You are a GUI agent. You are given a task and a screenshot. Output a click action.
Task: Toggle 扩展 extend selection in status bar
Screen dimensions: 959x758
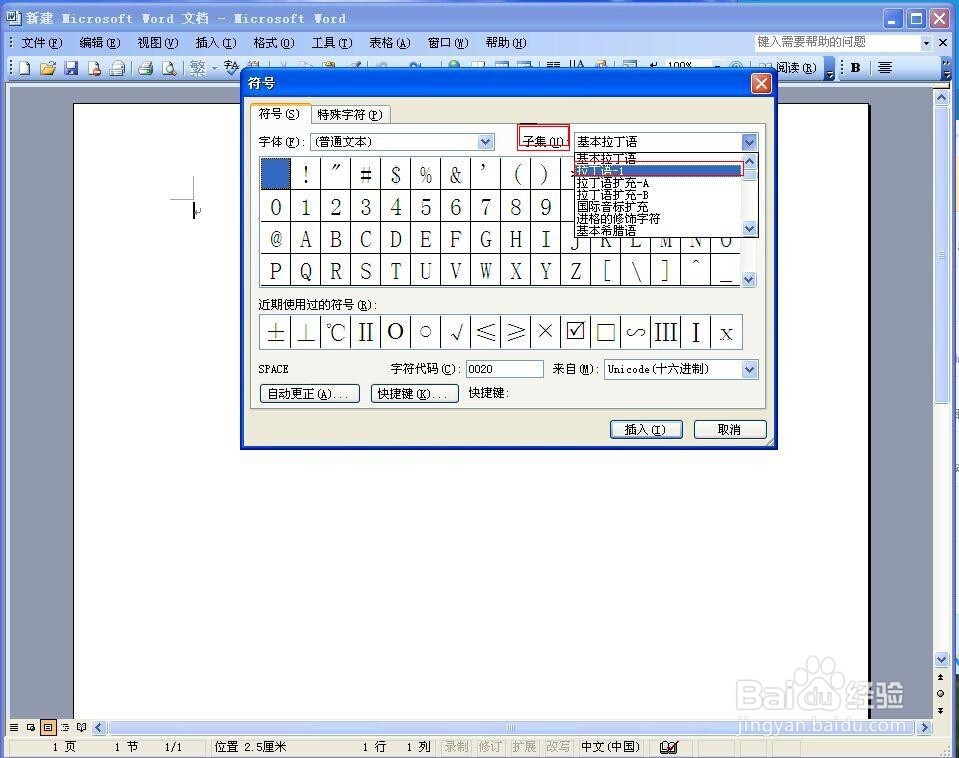pos(524,747)
